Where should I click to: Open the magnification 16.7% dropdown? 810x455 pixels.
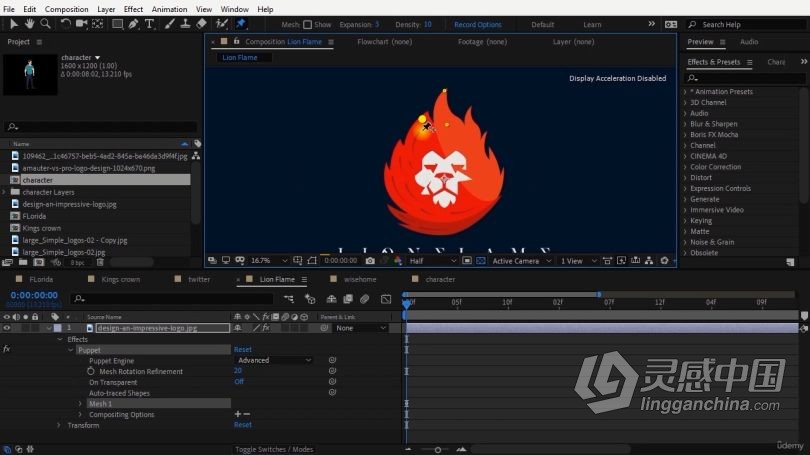269,261
